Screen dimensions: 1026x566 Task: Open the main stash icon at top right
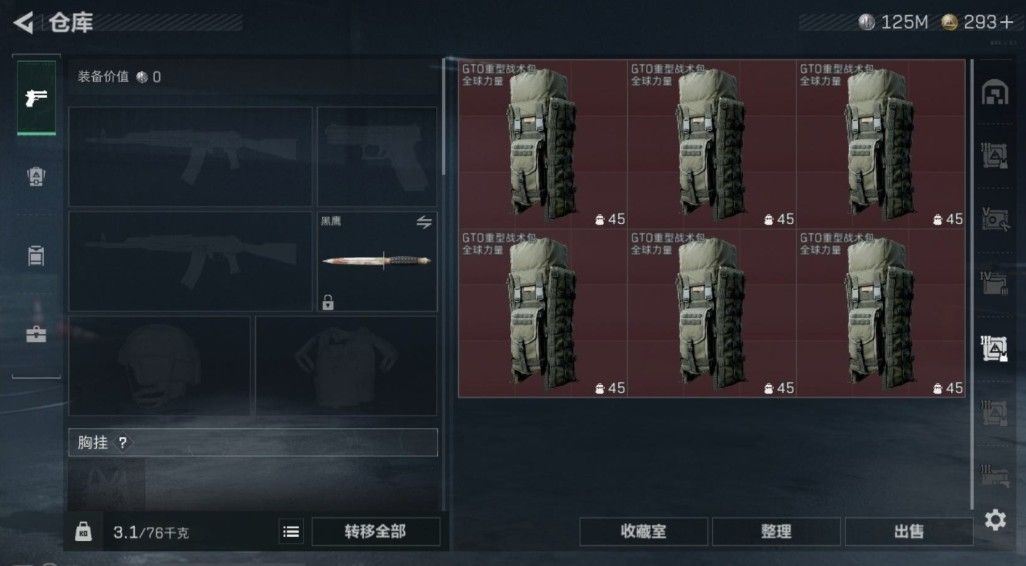995,93
